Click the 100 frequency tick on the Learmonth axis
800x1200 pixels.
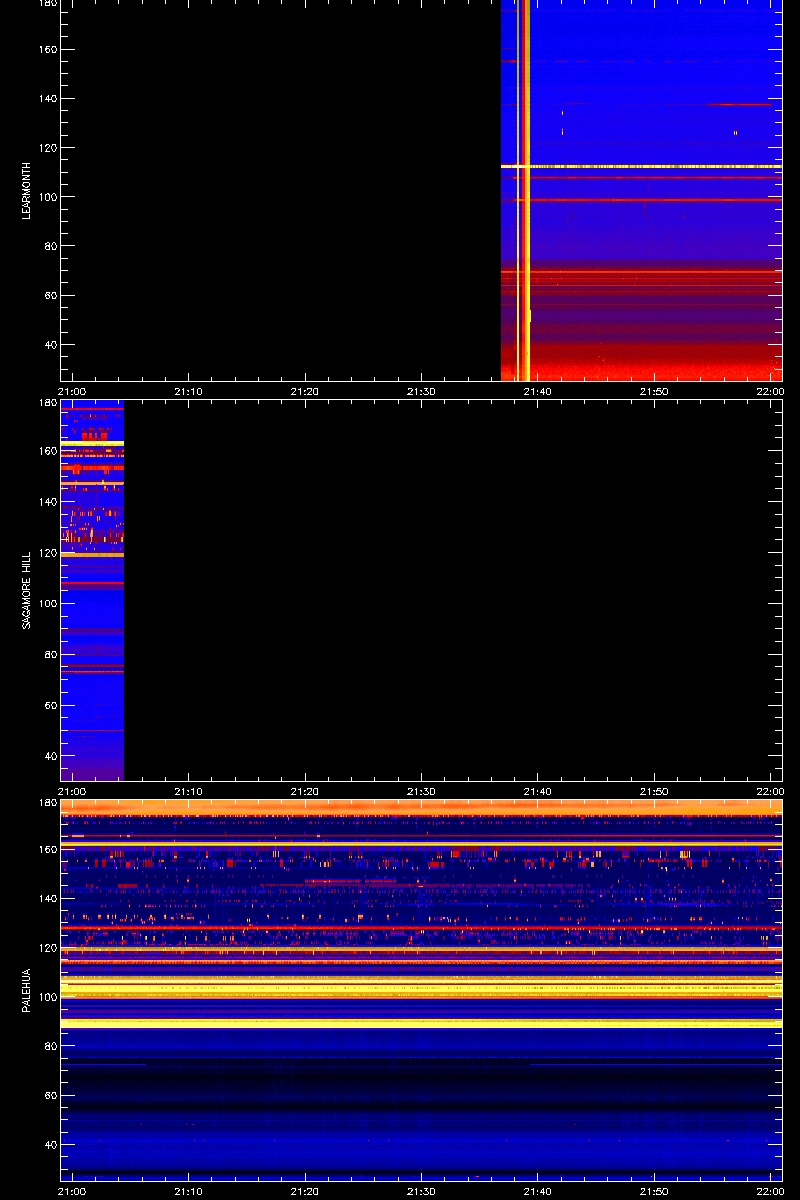(x=48, y=197)
